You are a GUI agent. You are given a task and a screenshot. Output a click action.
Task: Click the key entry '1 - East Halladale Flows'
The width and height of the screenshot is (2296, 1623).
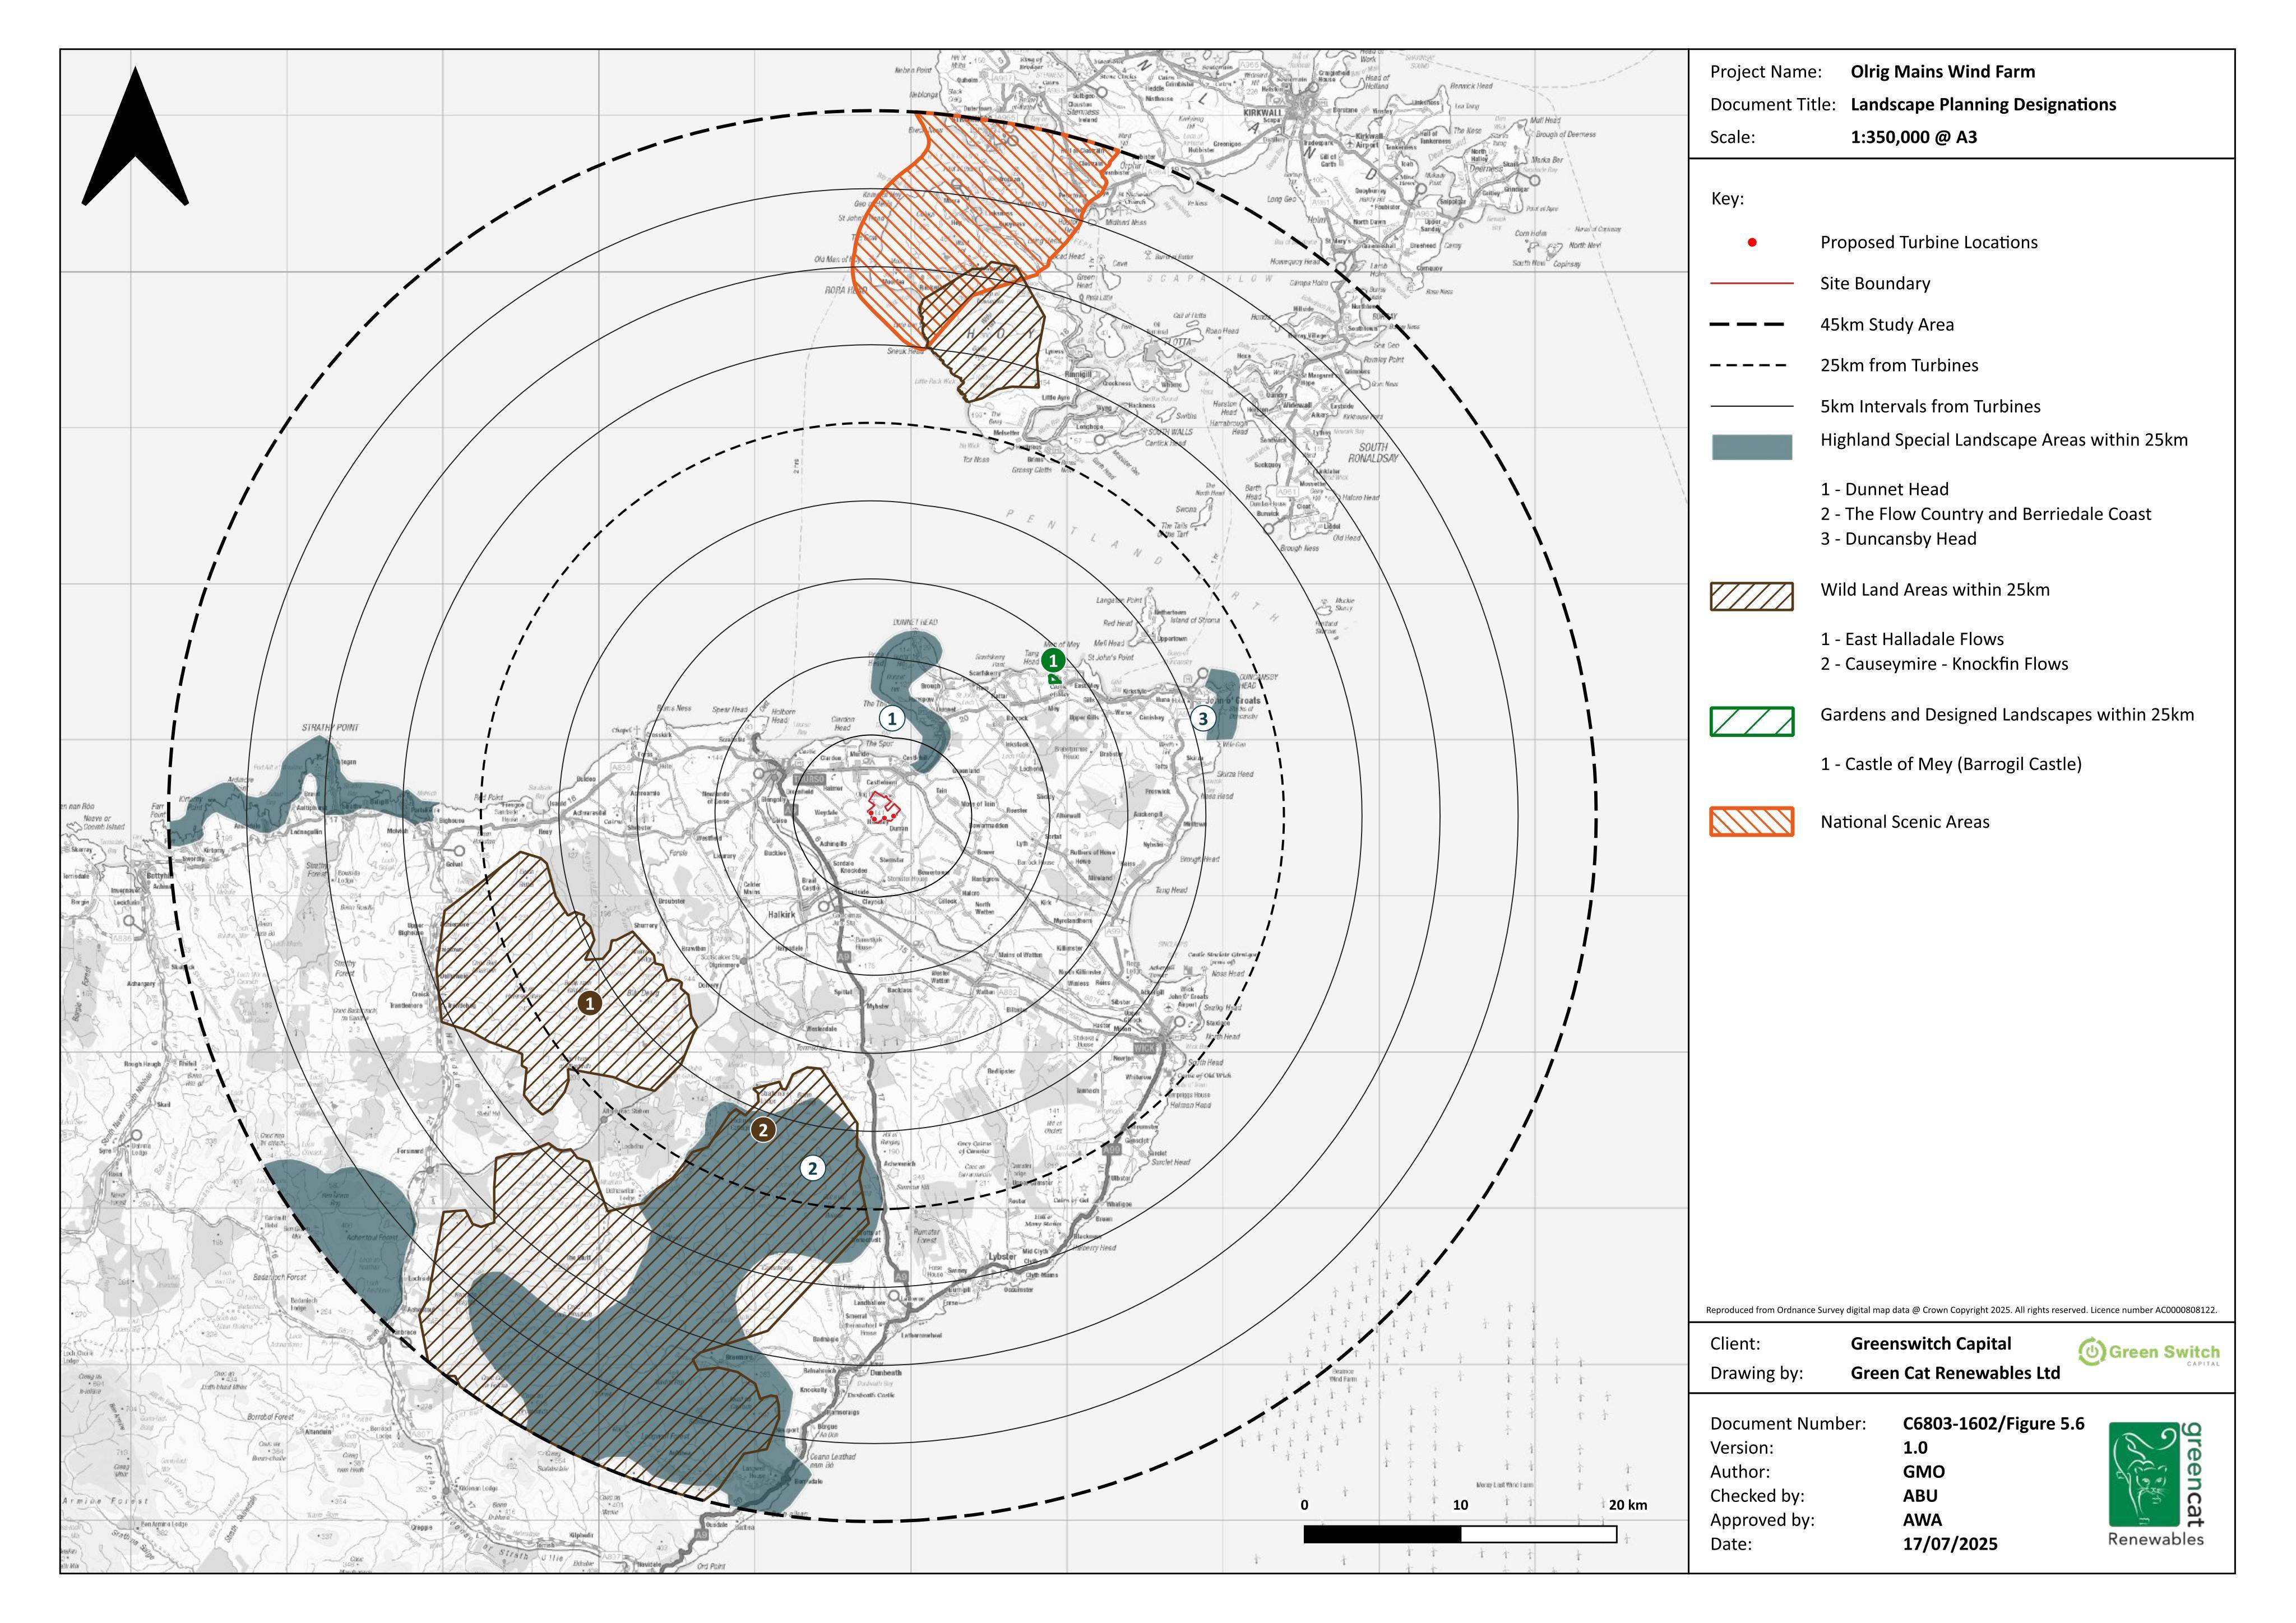pos(1912,639)
